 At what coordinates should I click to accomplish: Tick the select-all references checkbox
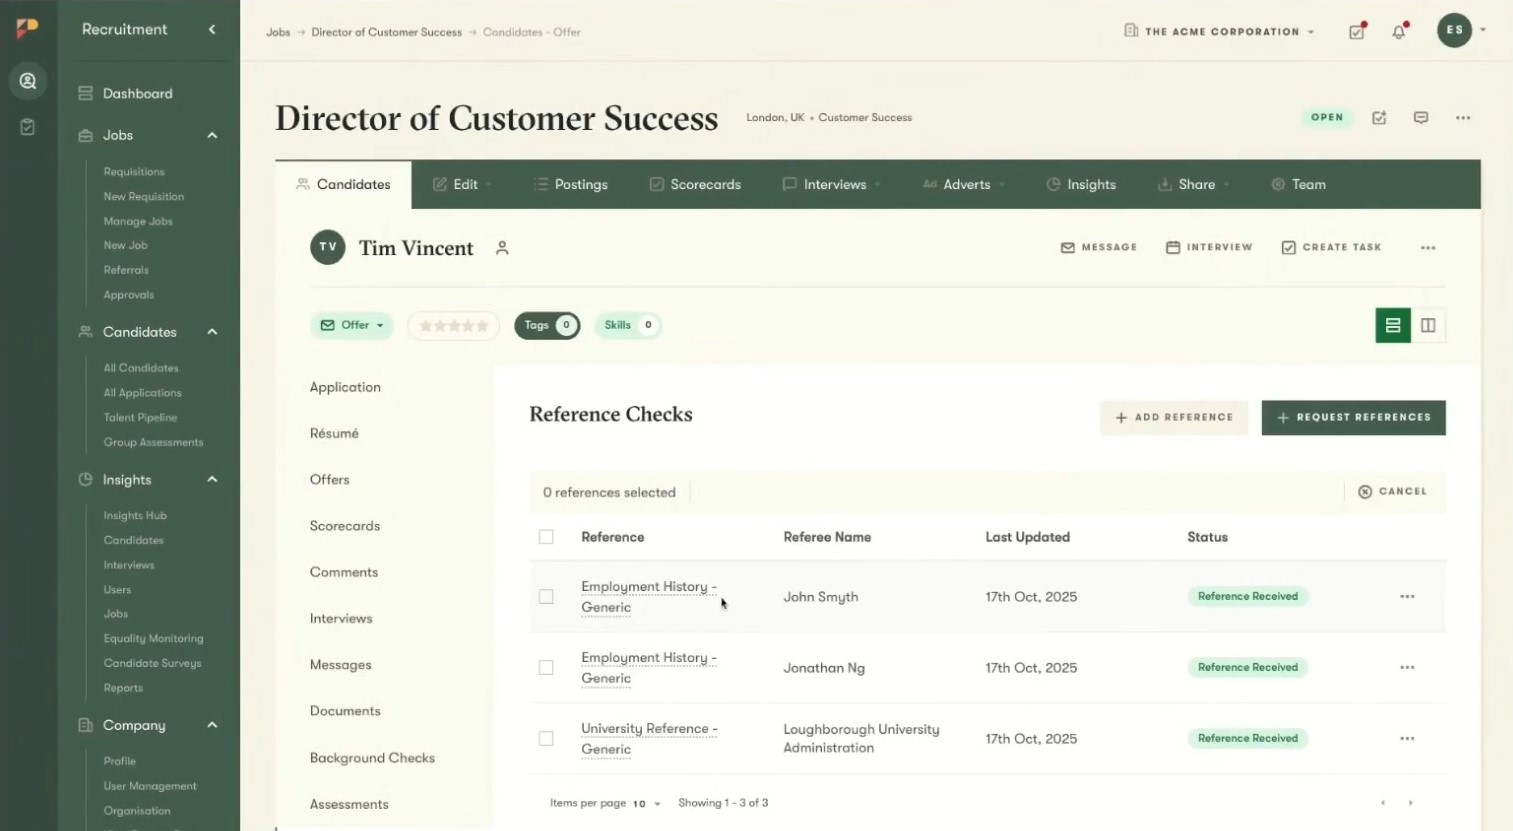(x=546, y=537)
